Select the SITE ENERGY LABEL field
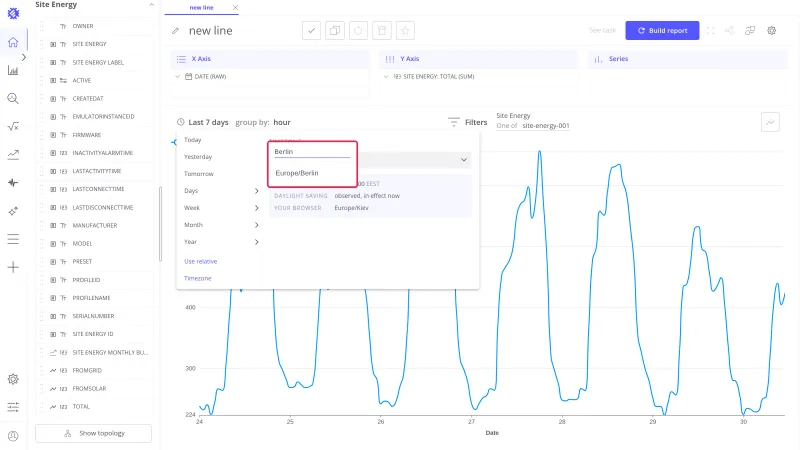The image size is (800, 450). coord(98,62)
